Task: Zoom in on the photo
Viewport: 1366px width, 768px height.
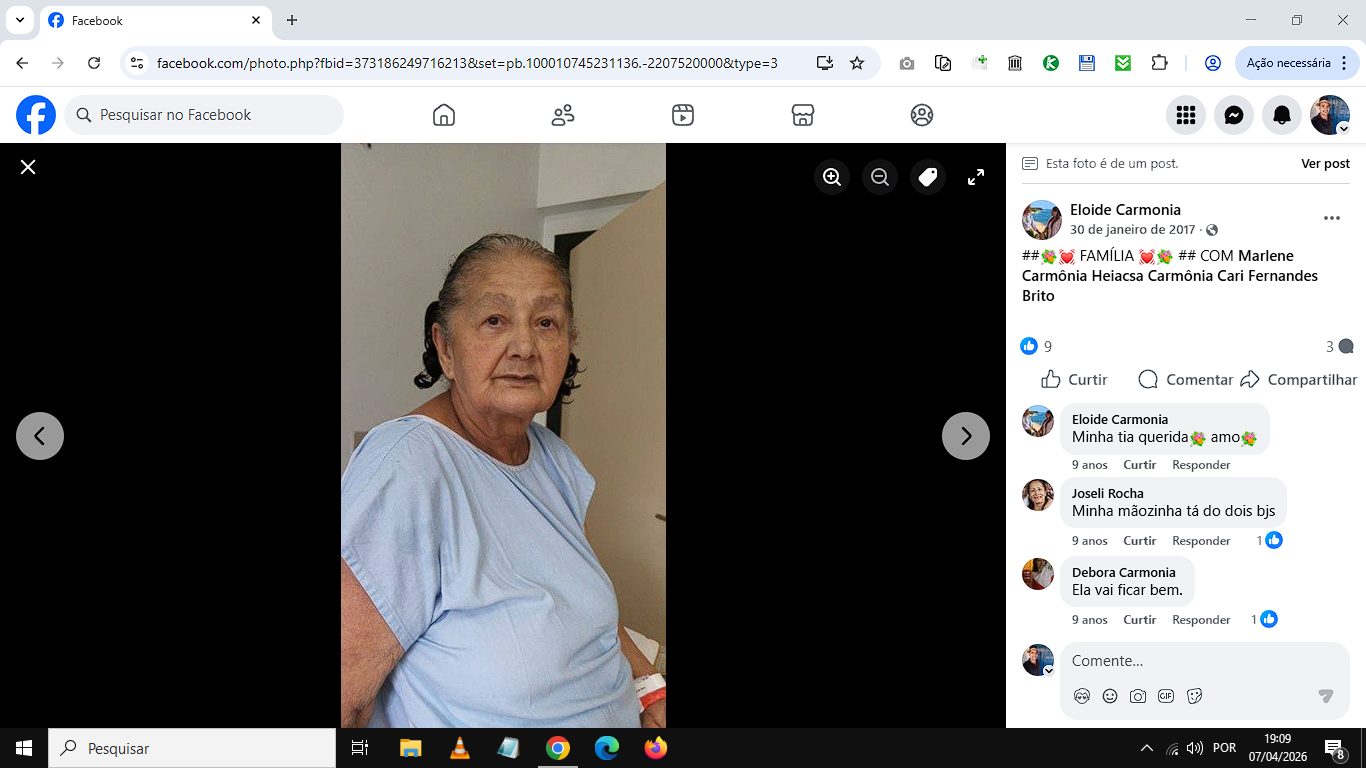Action: [832, 177]
